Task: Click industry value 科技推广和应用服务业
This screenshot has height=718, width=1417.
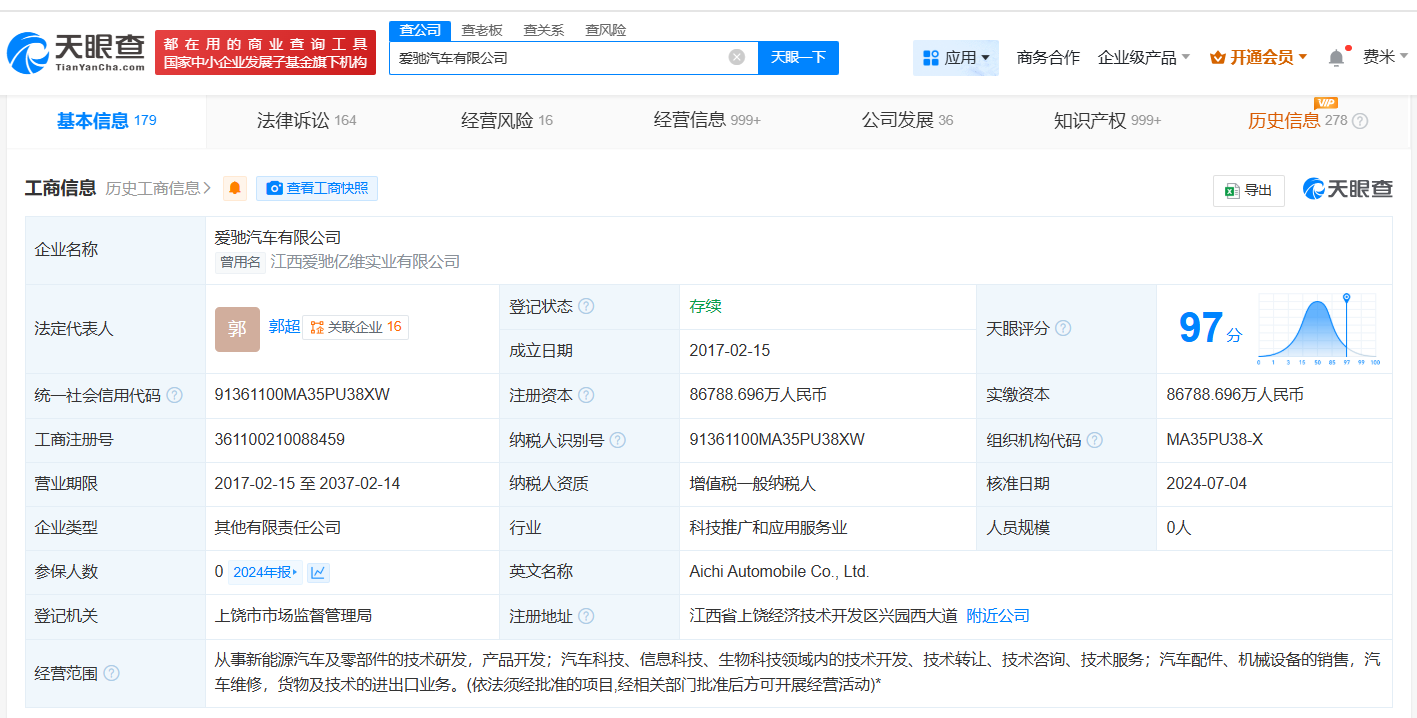Action: coord(768,528)
